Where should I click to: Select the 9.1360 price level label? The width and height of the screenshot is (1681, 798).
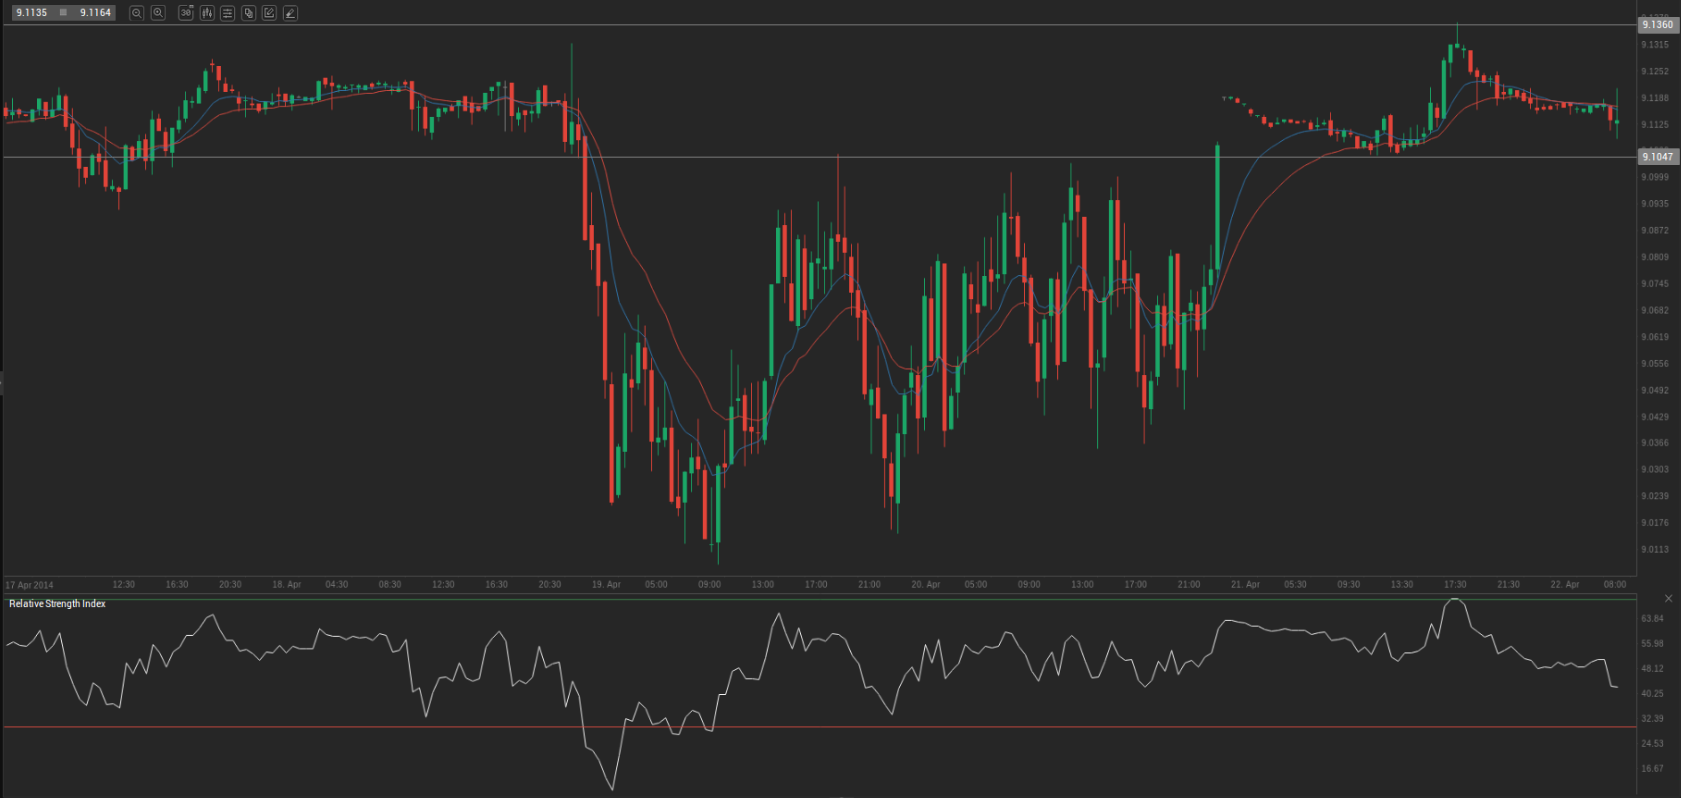[x=1657, y=25]
